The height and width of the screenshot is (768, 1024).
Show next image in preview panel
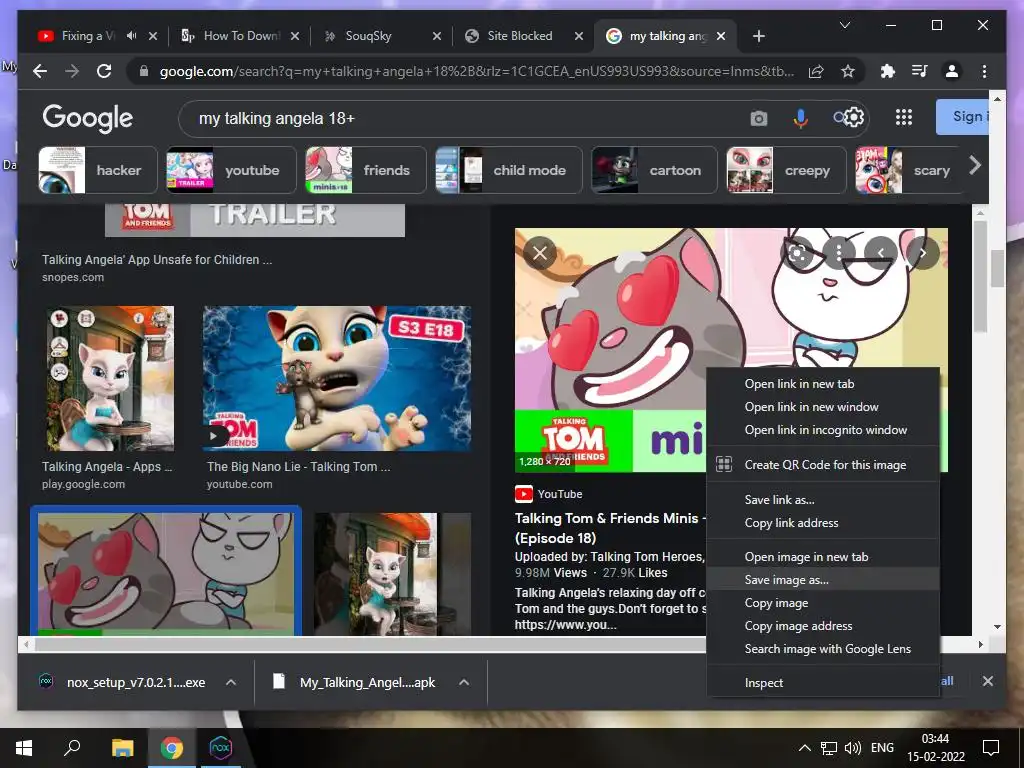click(923, 253)
